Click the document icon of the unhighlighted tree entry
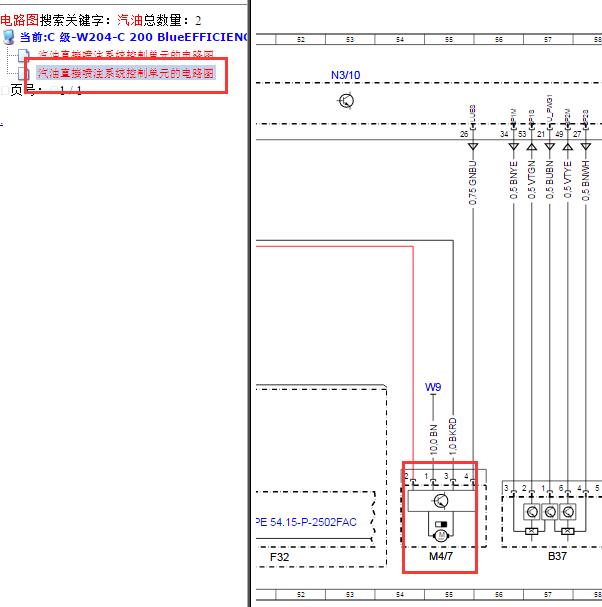Screen dimensions: 602x607 (24, 55)
